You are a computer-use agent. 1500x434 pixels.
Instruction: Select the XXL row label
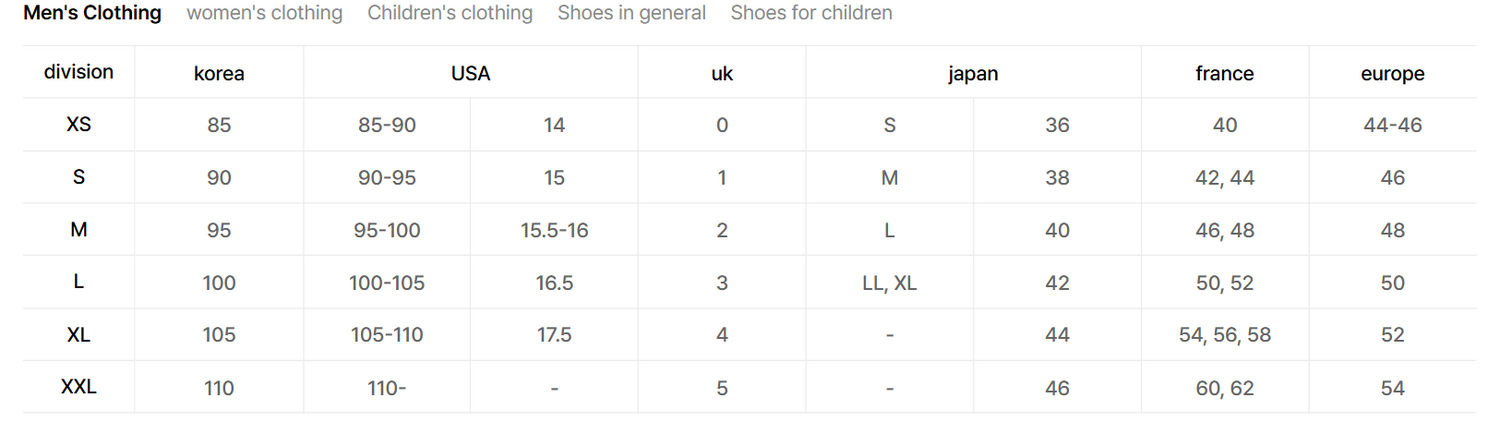point(79,387)
